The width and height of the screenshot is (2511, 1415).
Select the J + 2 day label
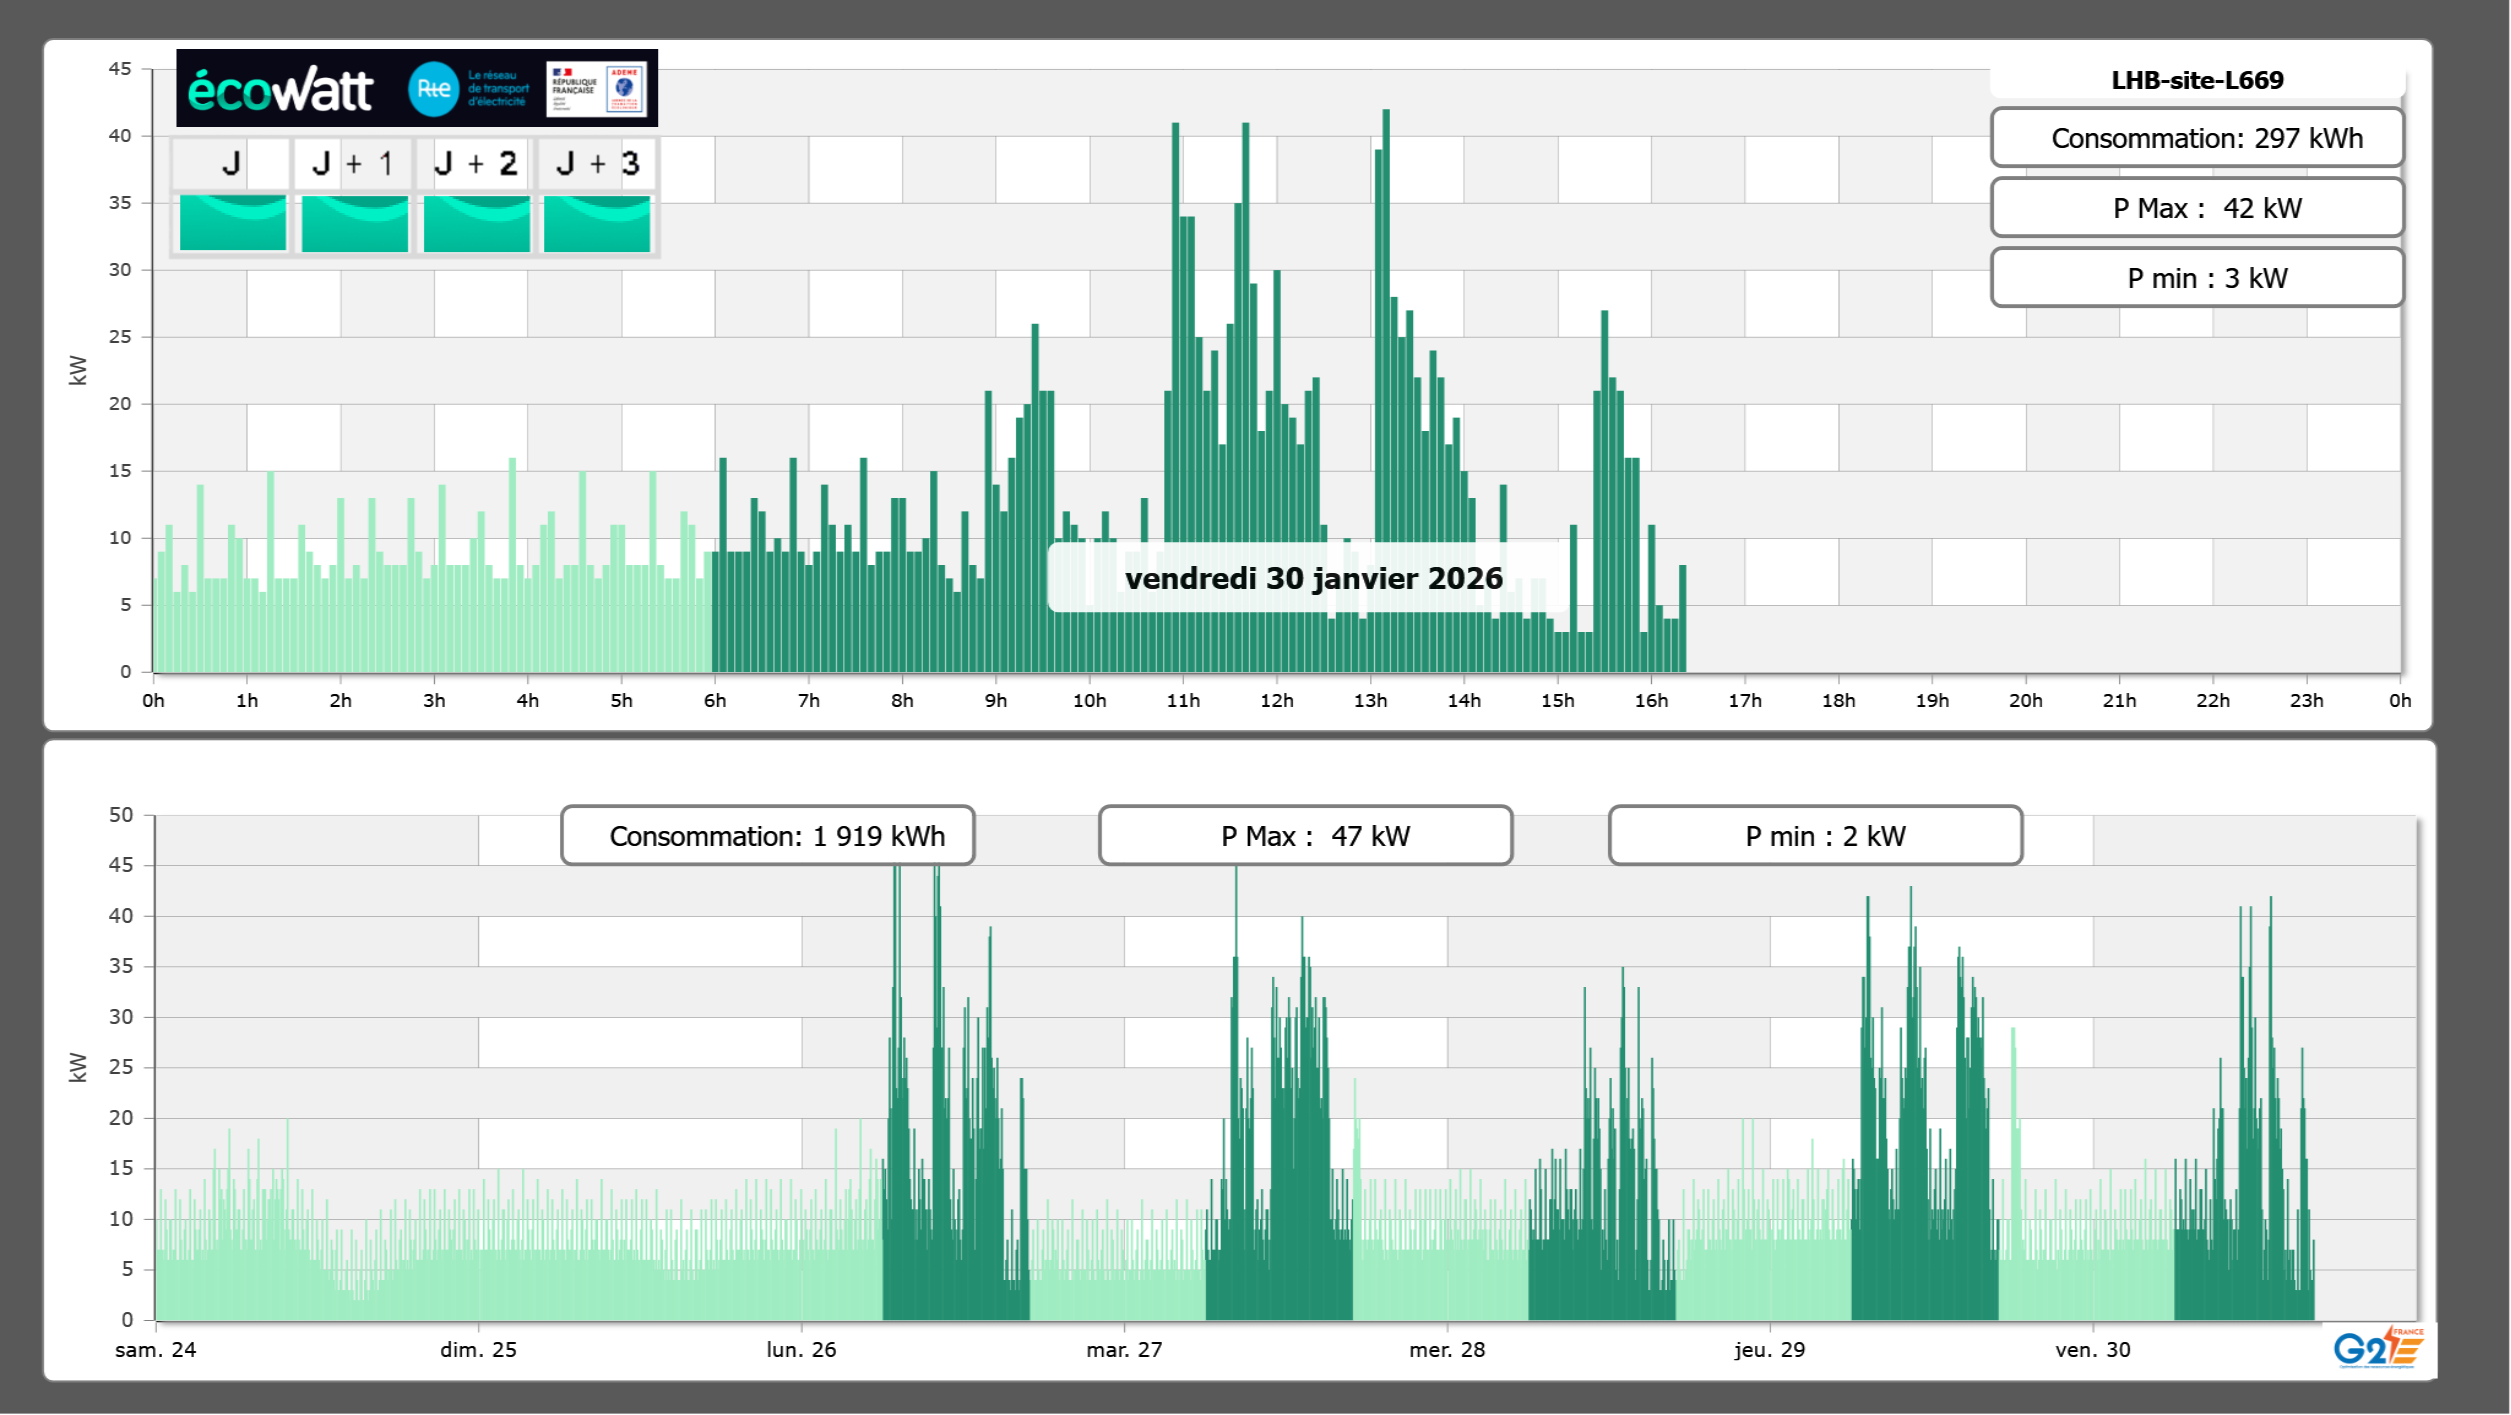475,163
